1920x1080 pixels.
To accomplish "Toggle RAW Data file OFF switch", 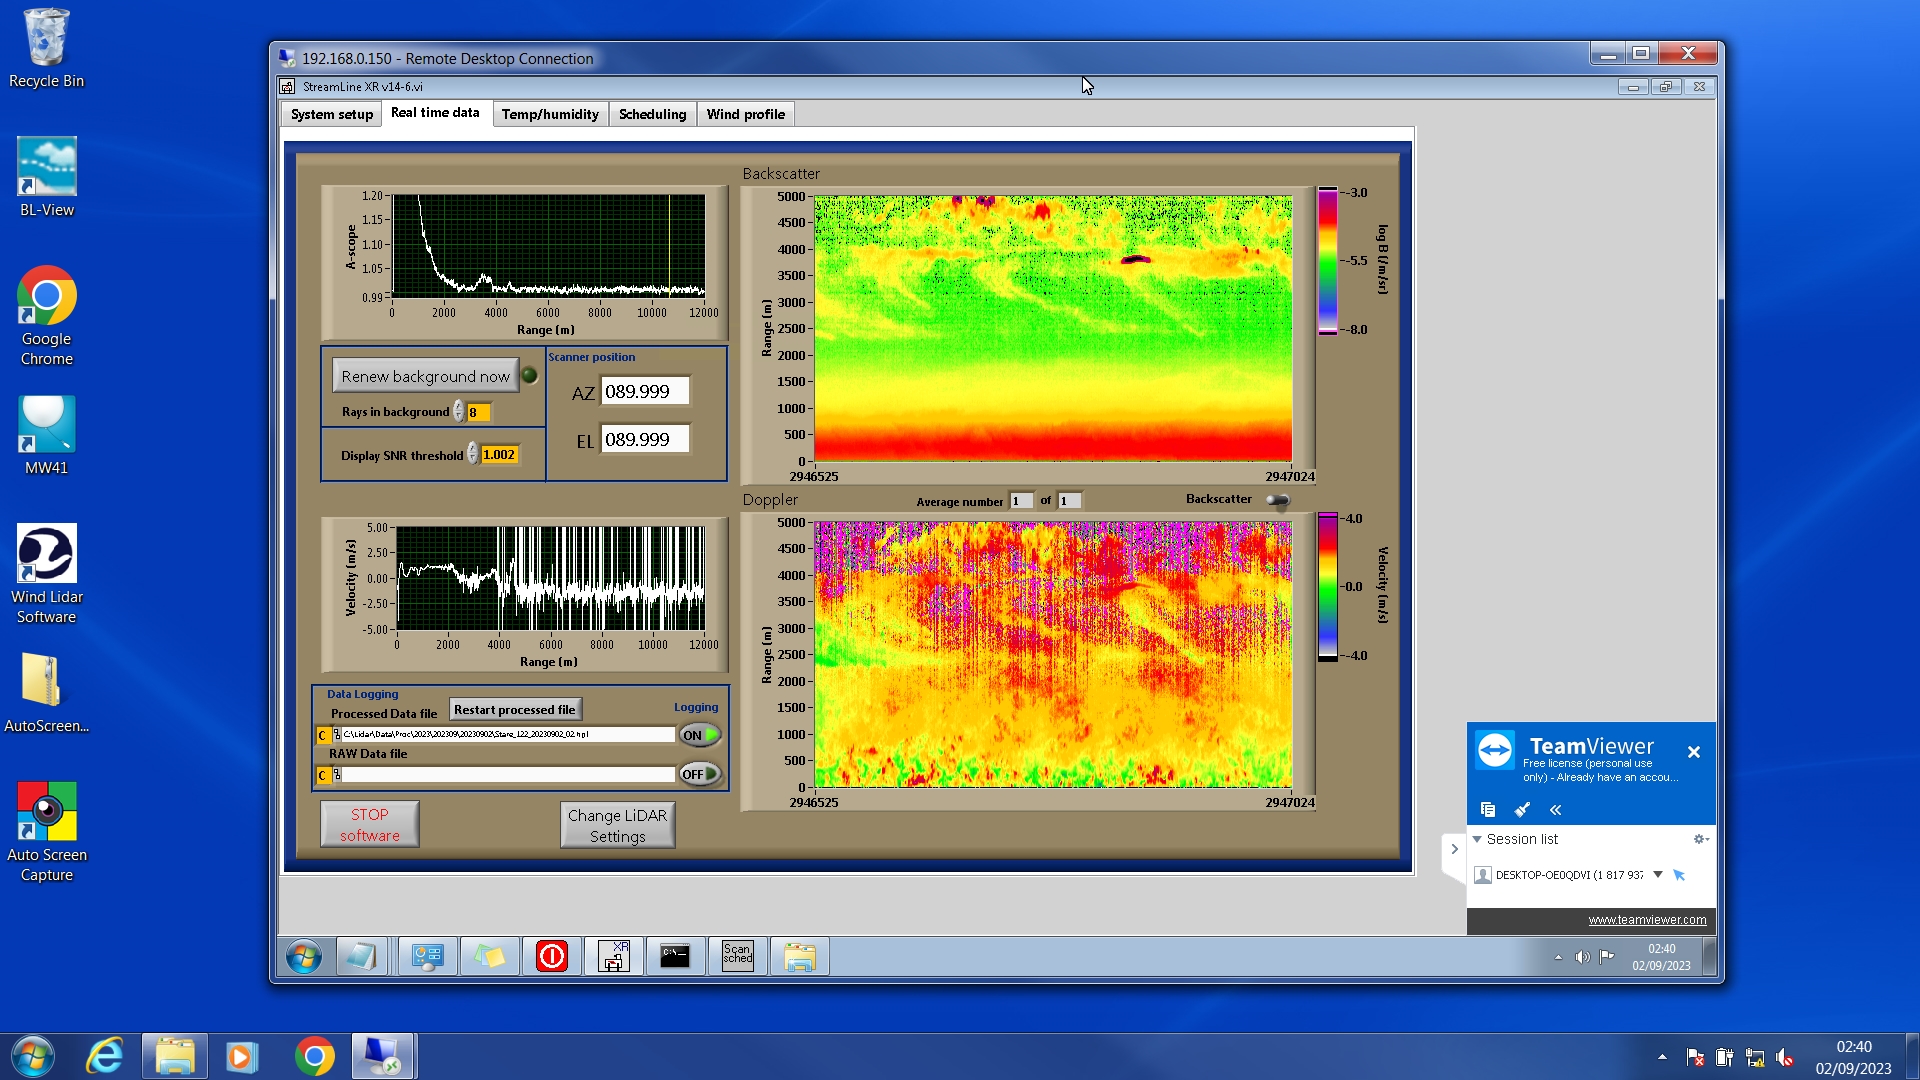I will point(700,774).
